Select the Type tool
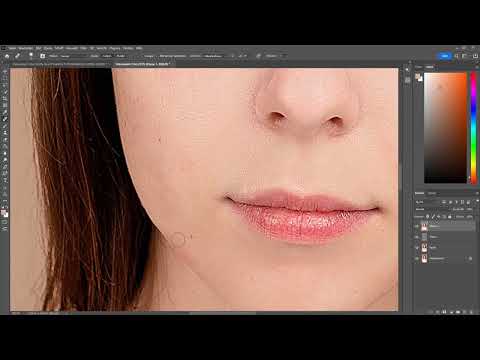 pos(5,180)
